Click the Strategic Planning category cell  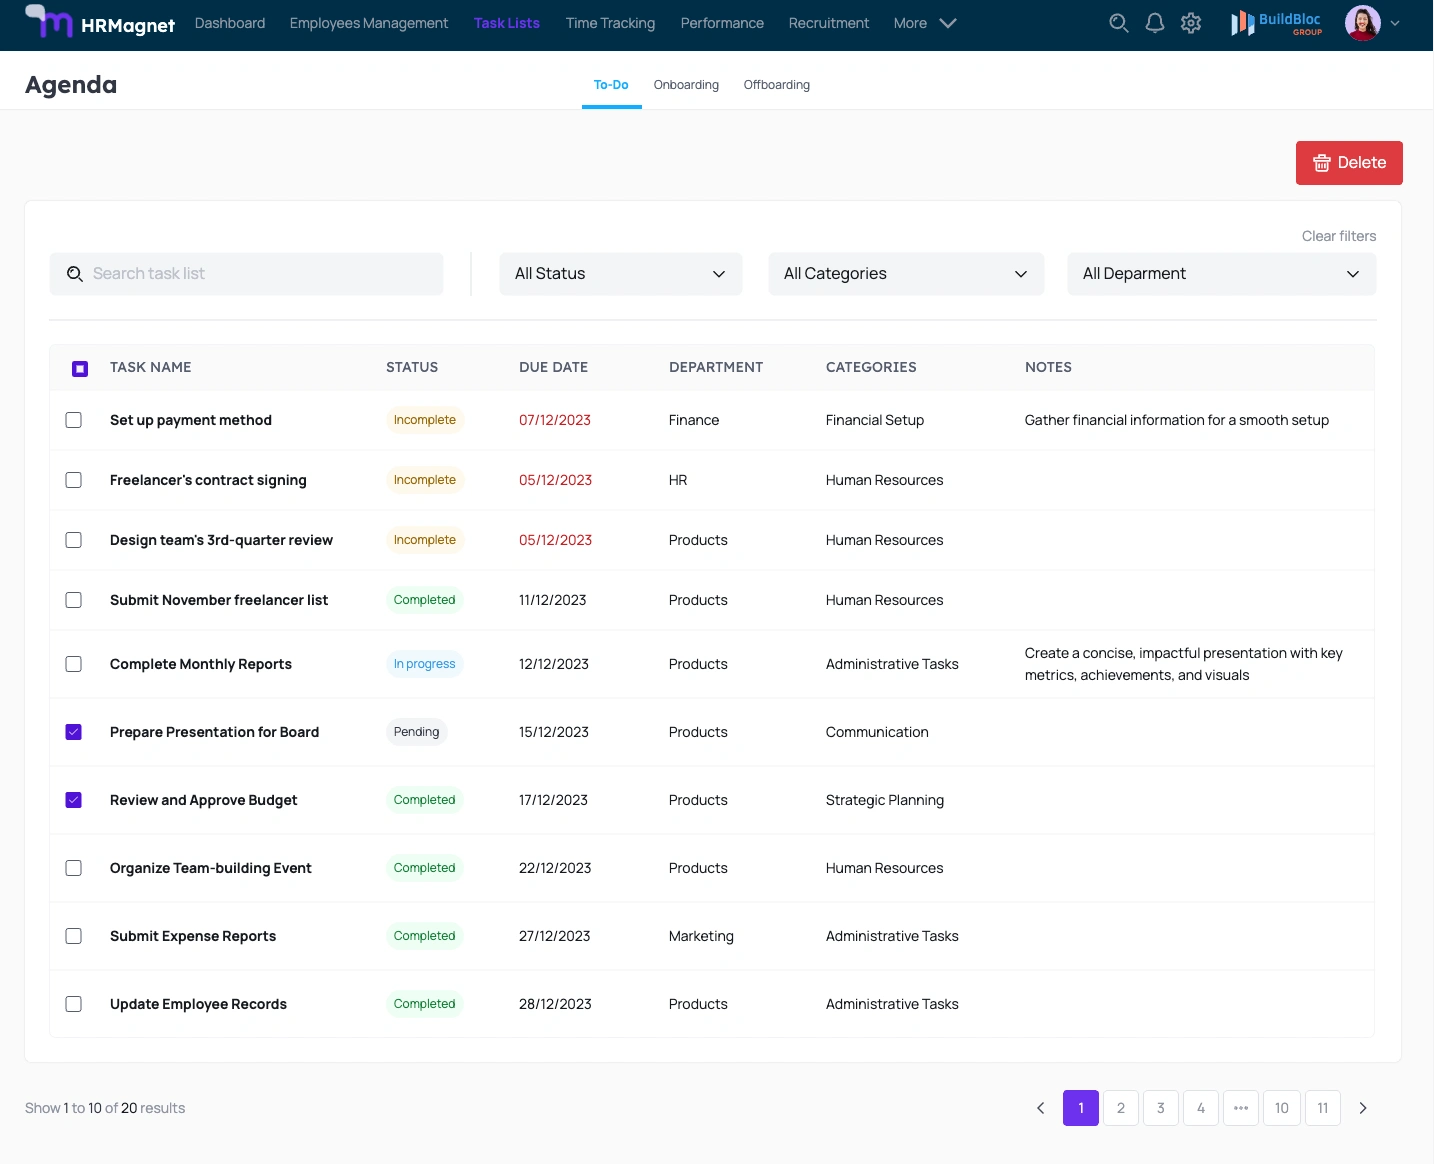pyautogui.click(x=885, y=800)
